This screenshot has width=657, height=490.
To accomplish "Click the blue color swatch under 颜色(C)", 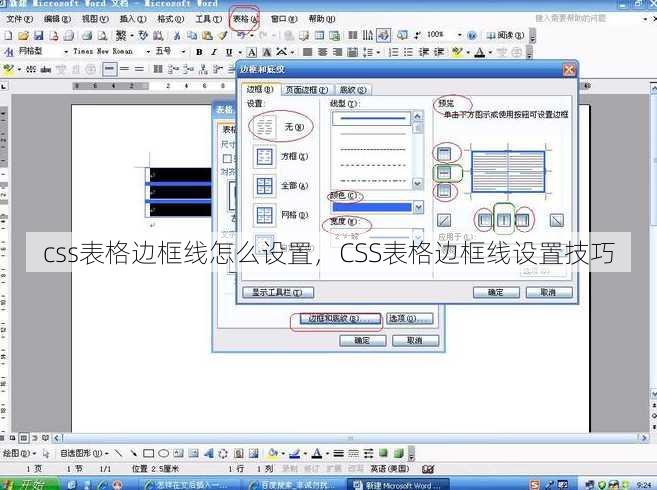I will [x=372, y=207].
